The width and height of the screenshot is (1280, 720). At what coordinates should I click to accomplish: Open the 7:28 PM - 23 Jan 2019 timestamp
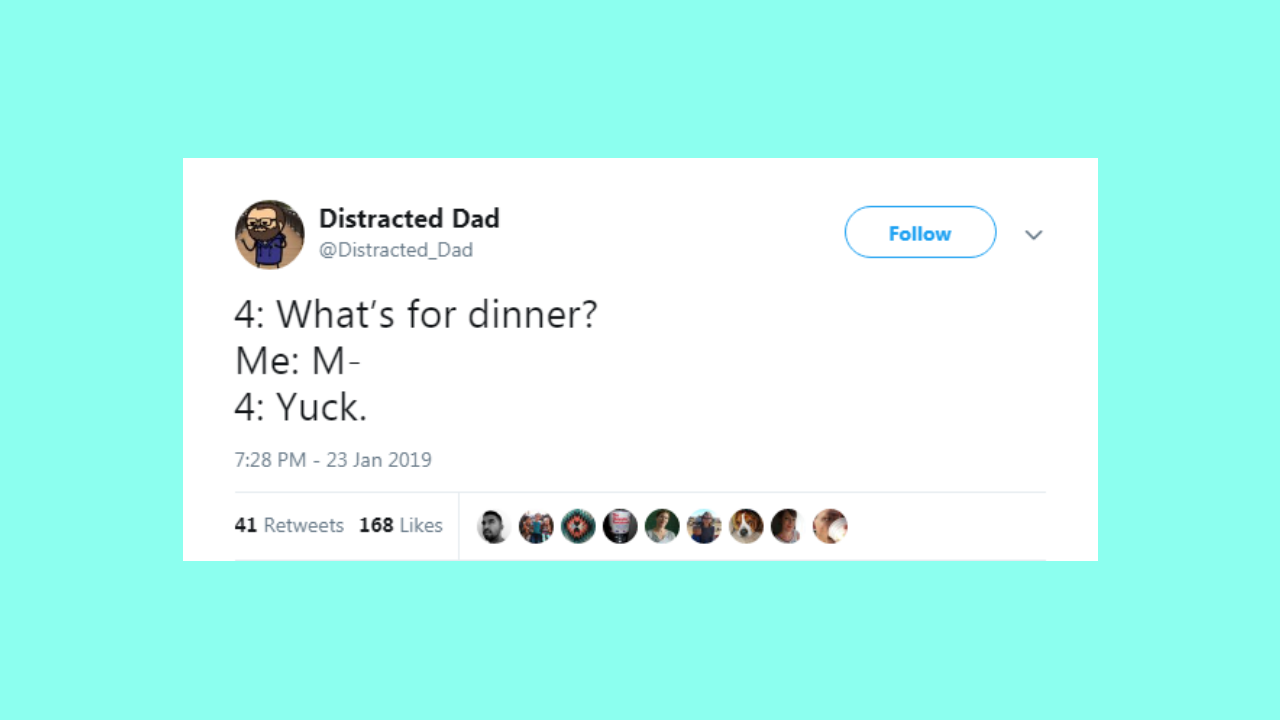click(333, 460)
